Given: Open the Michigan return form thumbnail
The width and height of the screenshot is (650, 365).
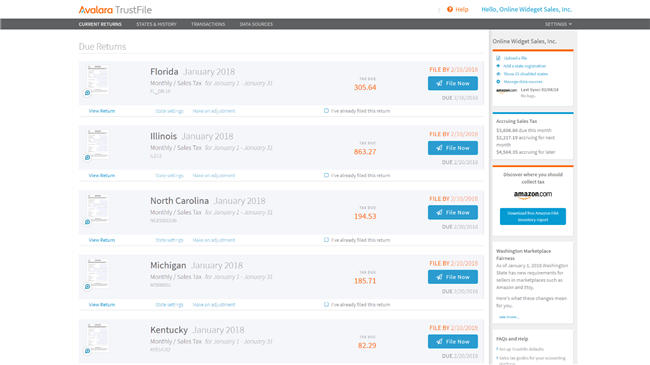Looking at the screenshot, I should [98, 273].
